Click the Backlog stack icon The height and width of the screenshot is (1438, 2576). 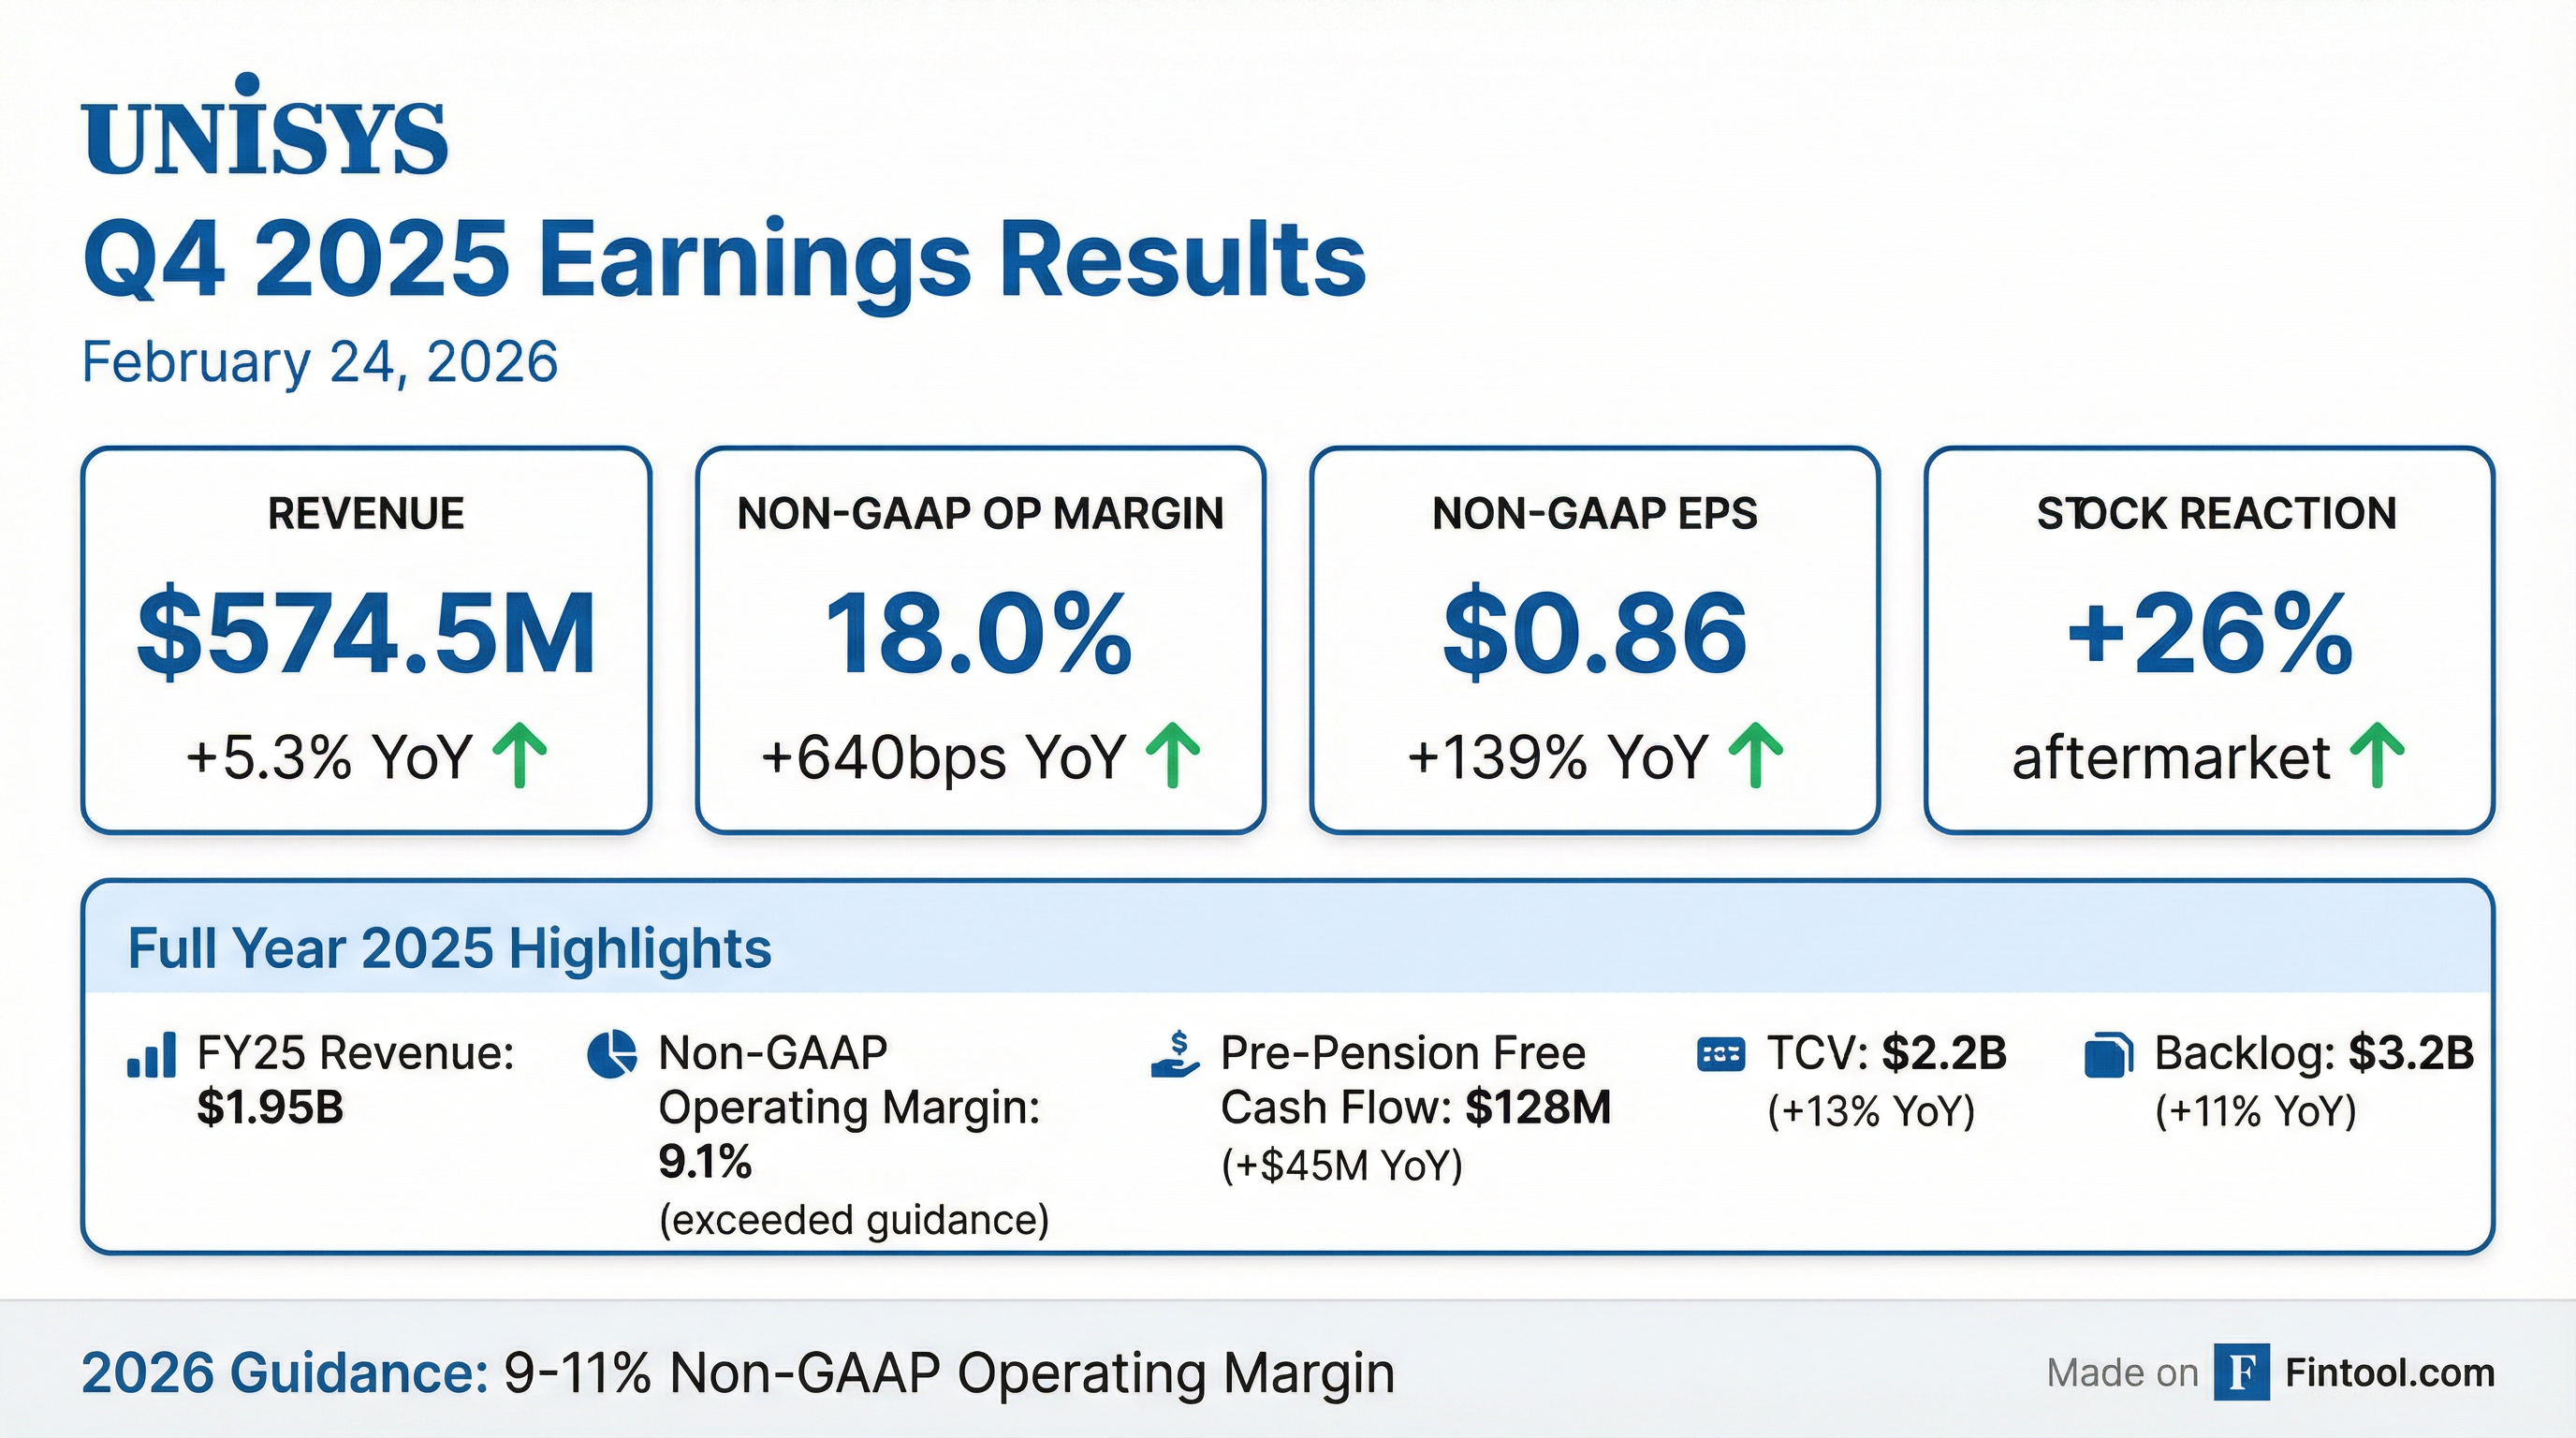[2108, 1056]
